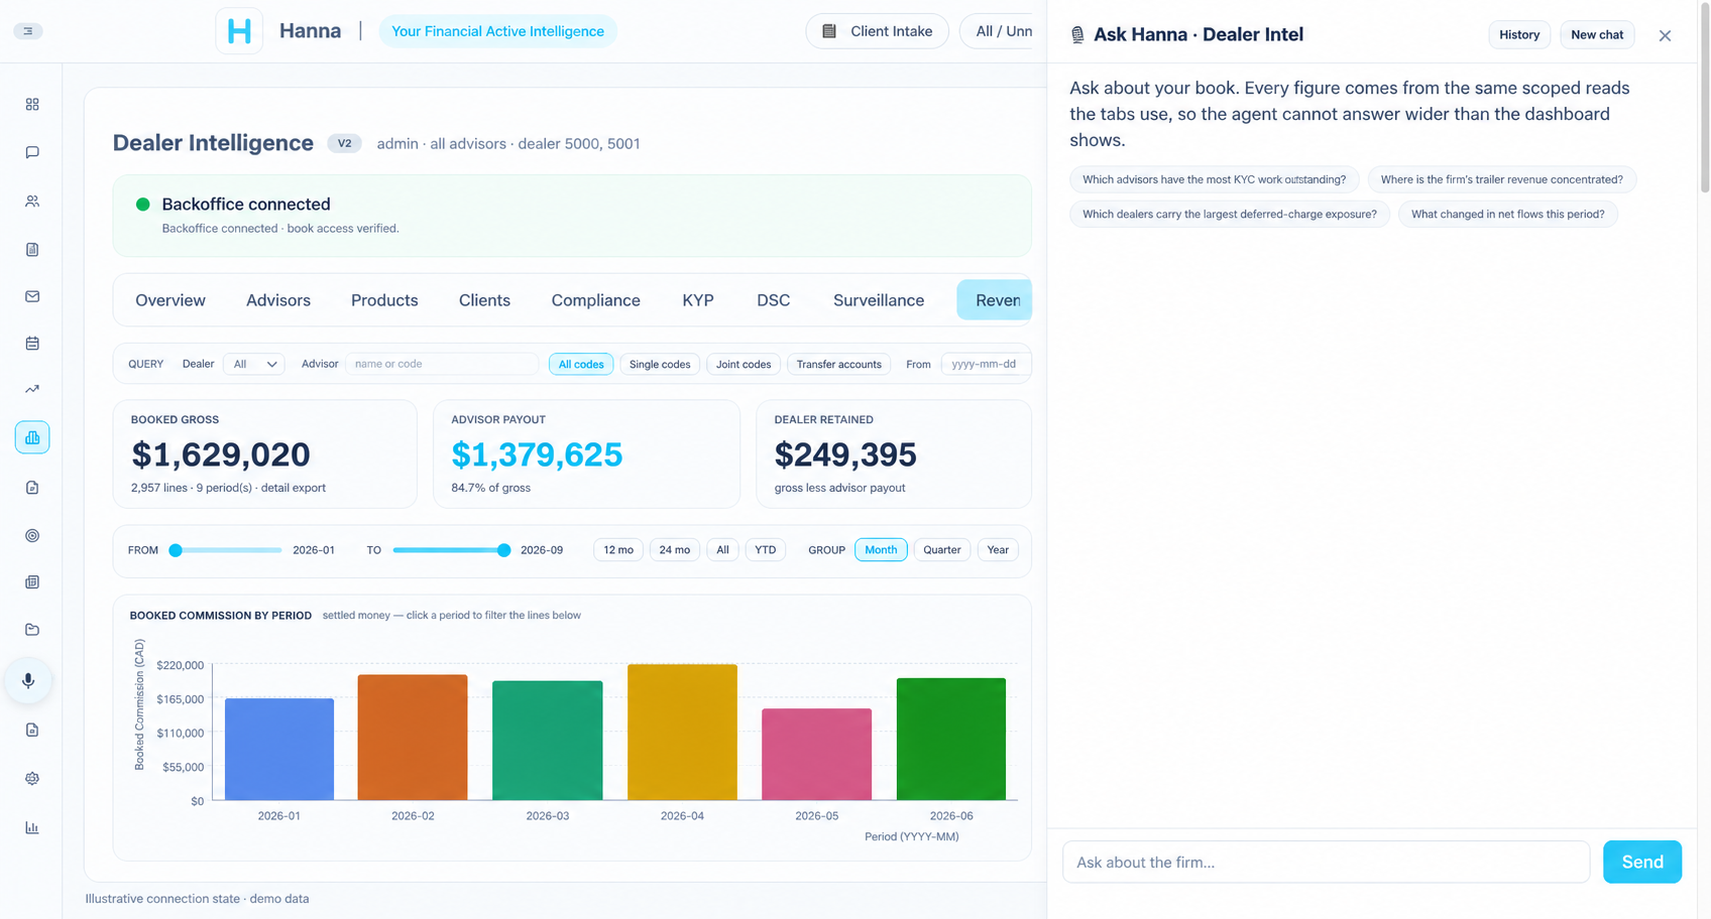1711x919 pixels.
Task: Open the locked file icon in sidebar
Action: (x=32, y=730)
